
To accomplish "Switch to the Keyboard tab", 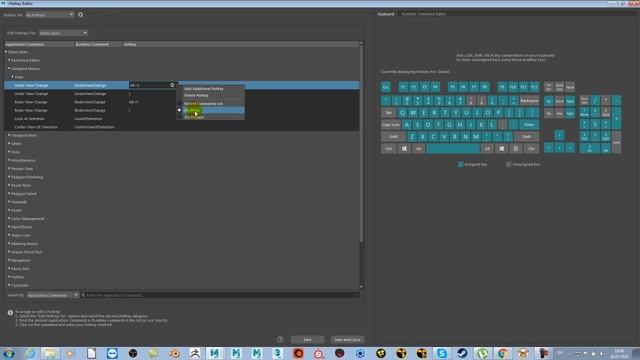I will 386,14.
